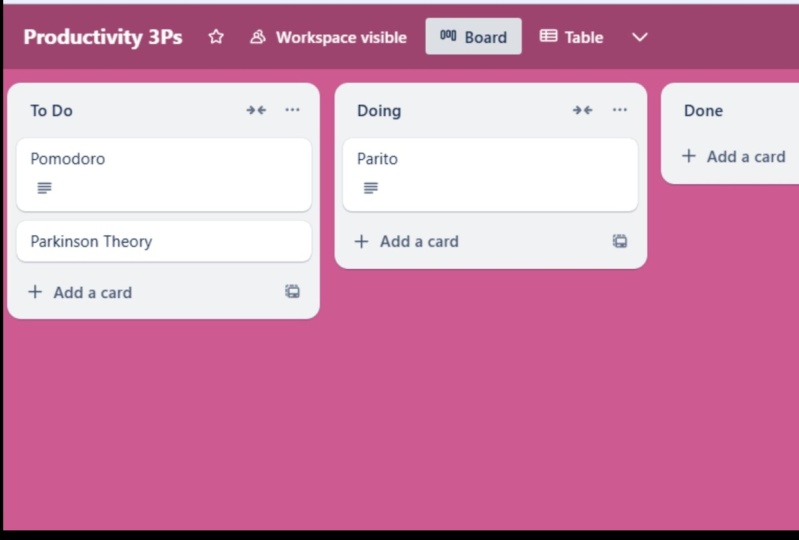The height and width of the screenshot is (540, 799).
Task: Click the Done list title
Action: pos(703,111)
